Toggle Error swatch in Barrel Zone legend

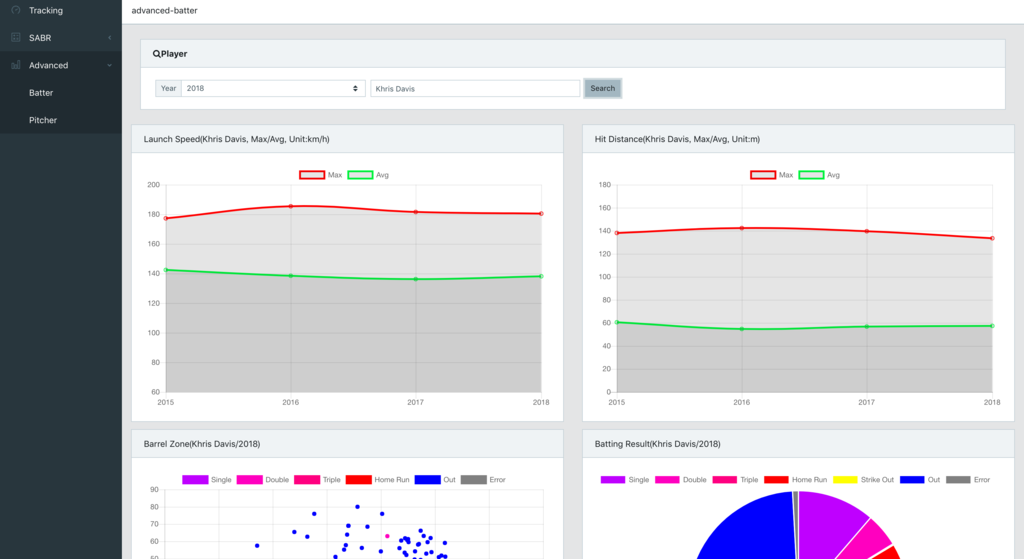[473, 479]
